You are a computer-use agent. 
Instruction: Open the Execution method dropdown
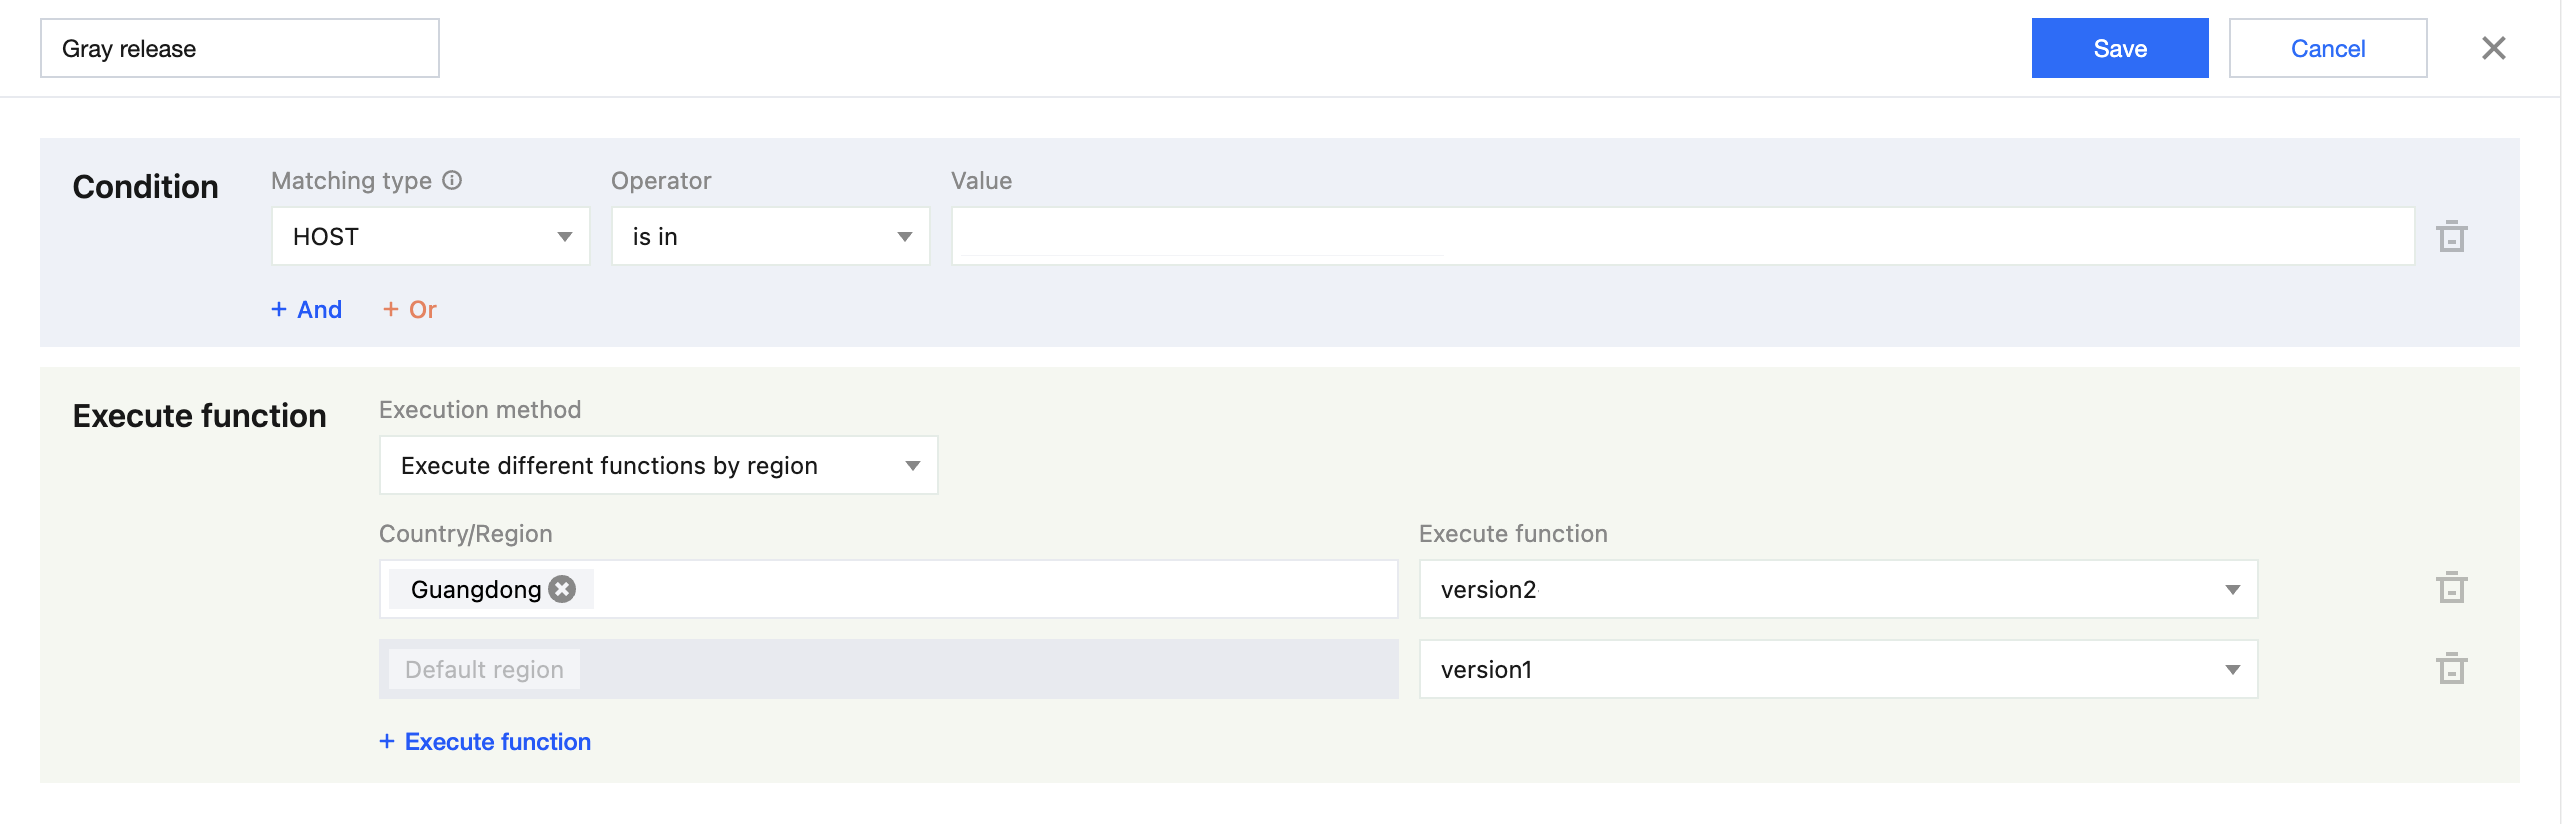click(658, 466)
